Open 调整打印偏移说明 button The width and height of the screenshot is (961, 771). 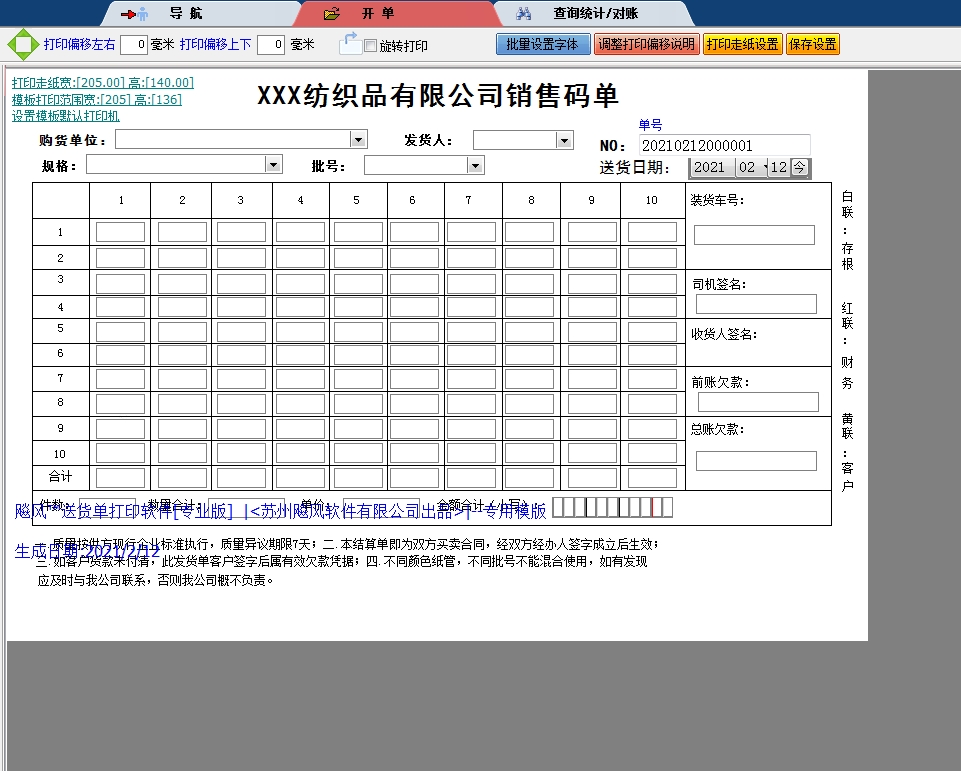(x=645, y=45)
